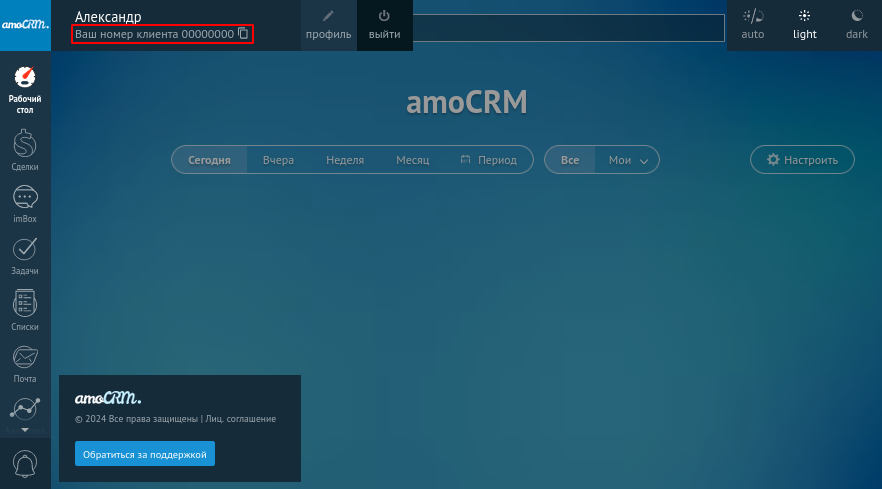Click the amoCRM logo in top-left corner
The image size is (882, 489).
(x=25, y=25)
